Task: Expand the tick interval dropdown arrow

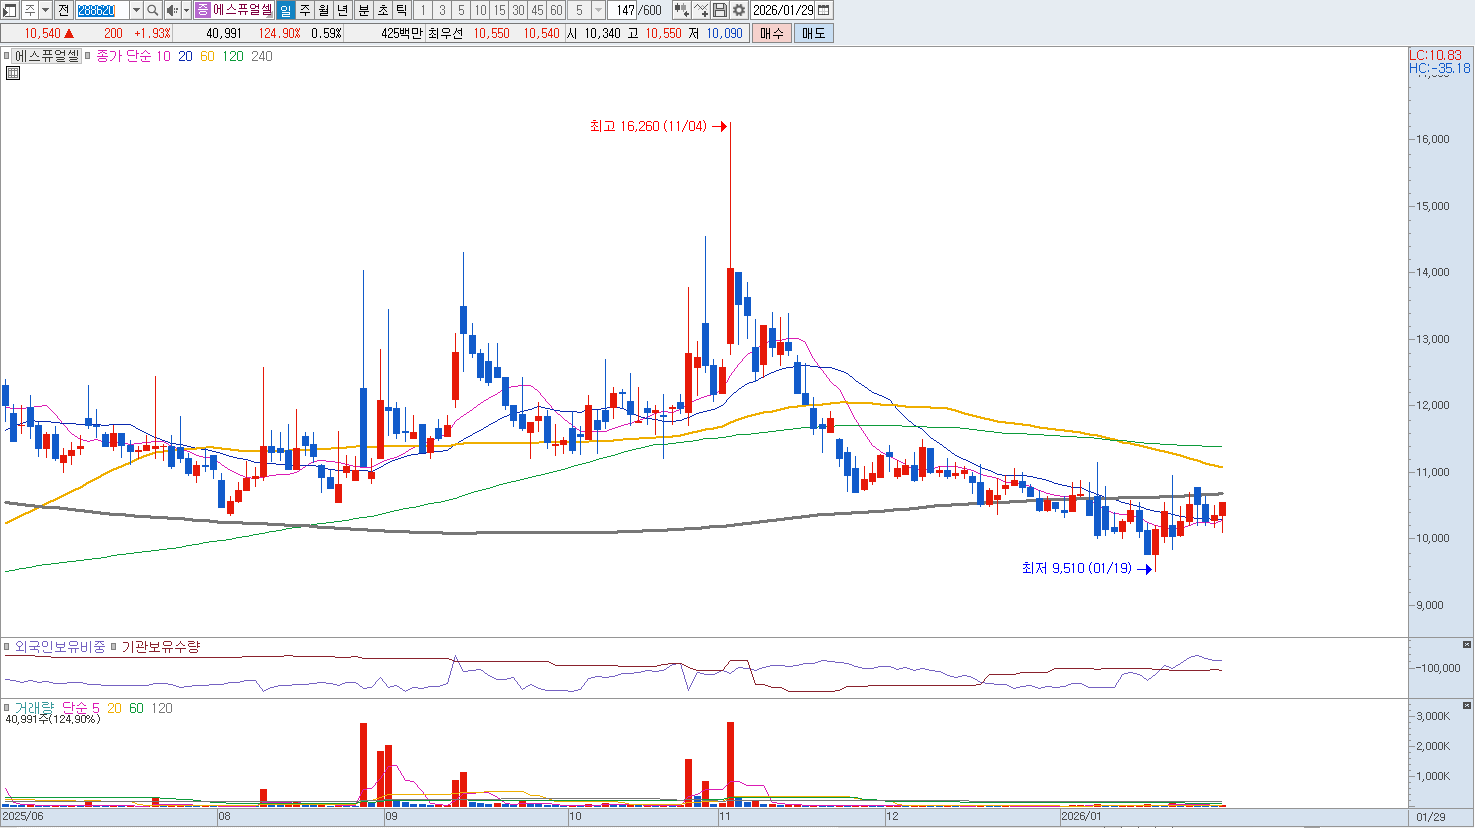Action: [x=598, y=10]
